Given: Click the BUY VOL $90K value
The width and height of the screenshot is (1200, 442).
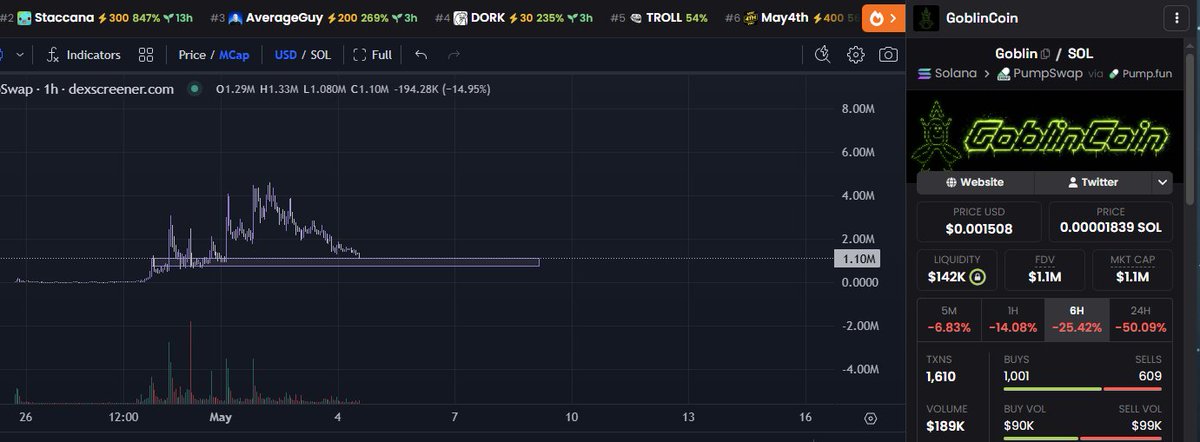Looking at the screenshot, I should point(1020,426).
